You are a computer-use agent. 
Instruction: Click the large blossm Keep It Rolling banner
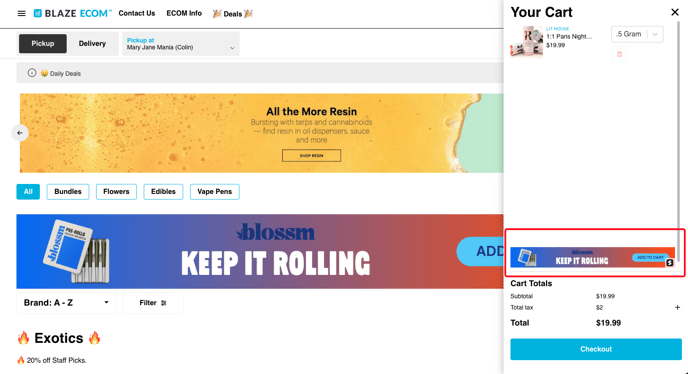260,251
